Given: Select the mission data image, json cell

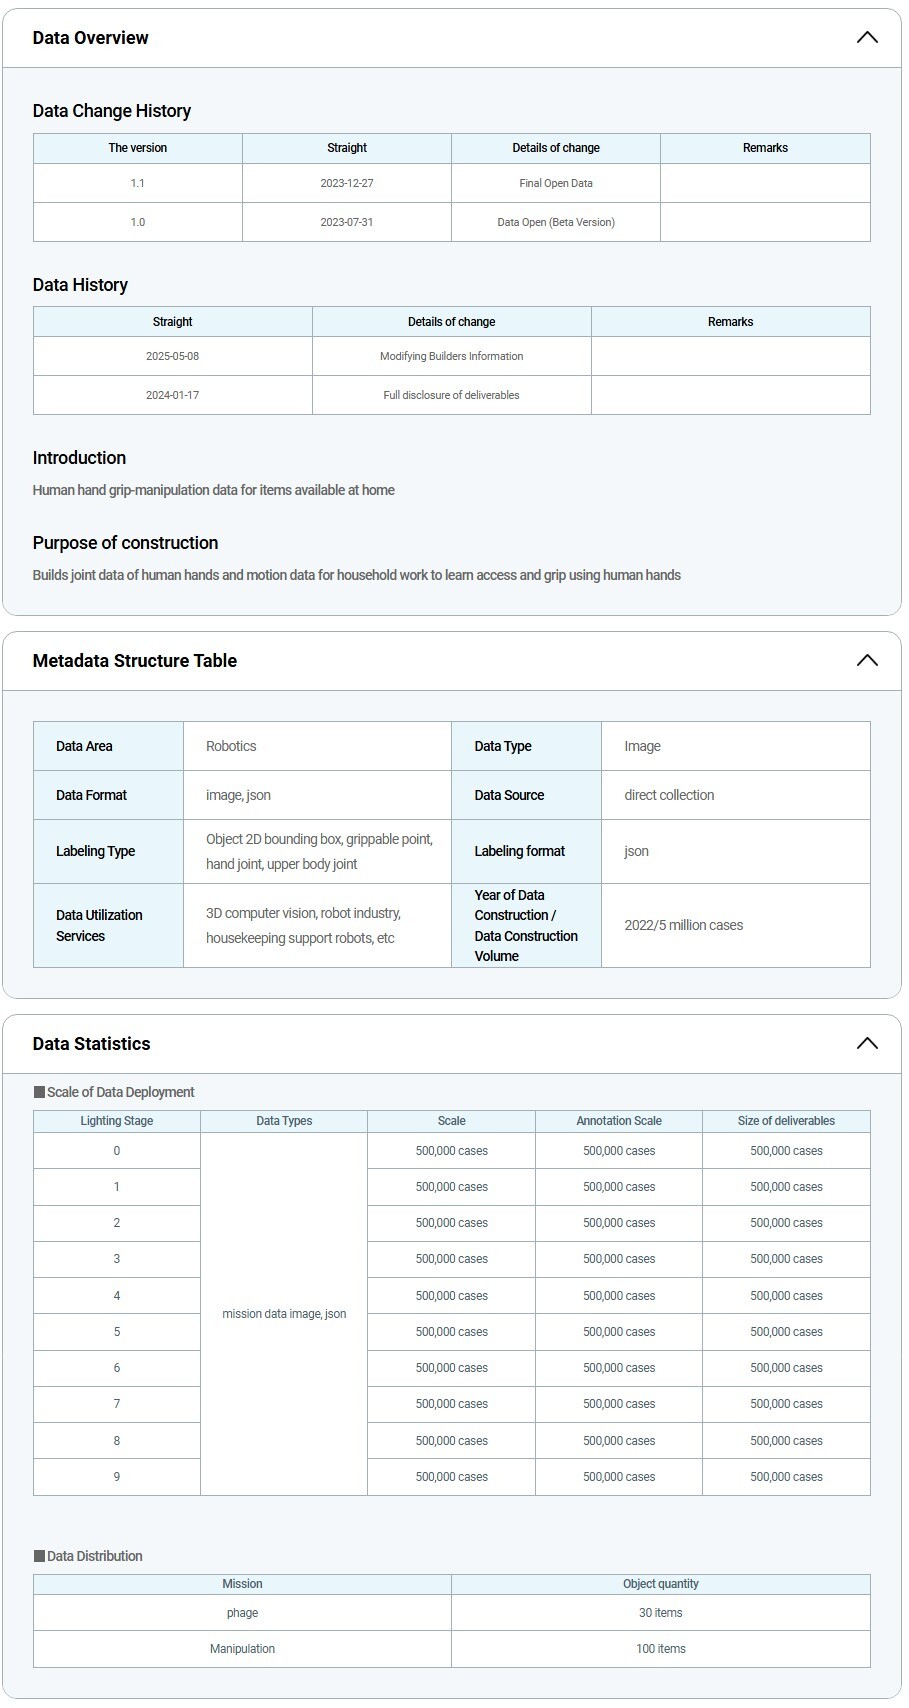Looking at the screenshot, I should [x=284, y=1314].
